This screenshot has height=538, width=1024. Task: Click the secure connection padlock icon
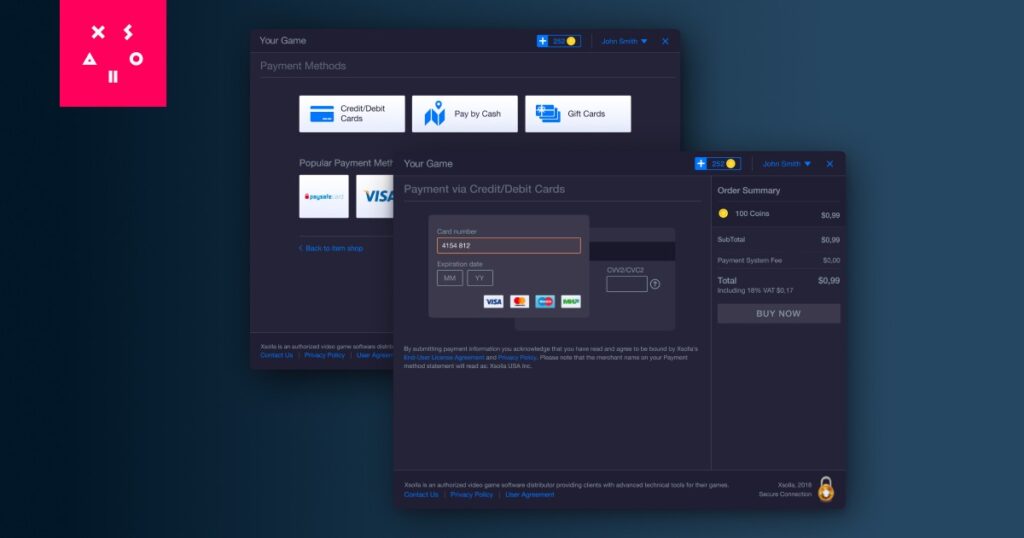click(826, 489)
